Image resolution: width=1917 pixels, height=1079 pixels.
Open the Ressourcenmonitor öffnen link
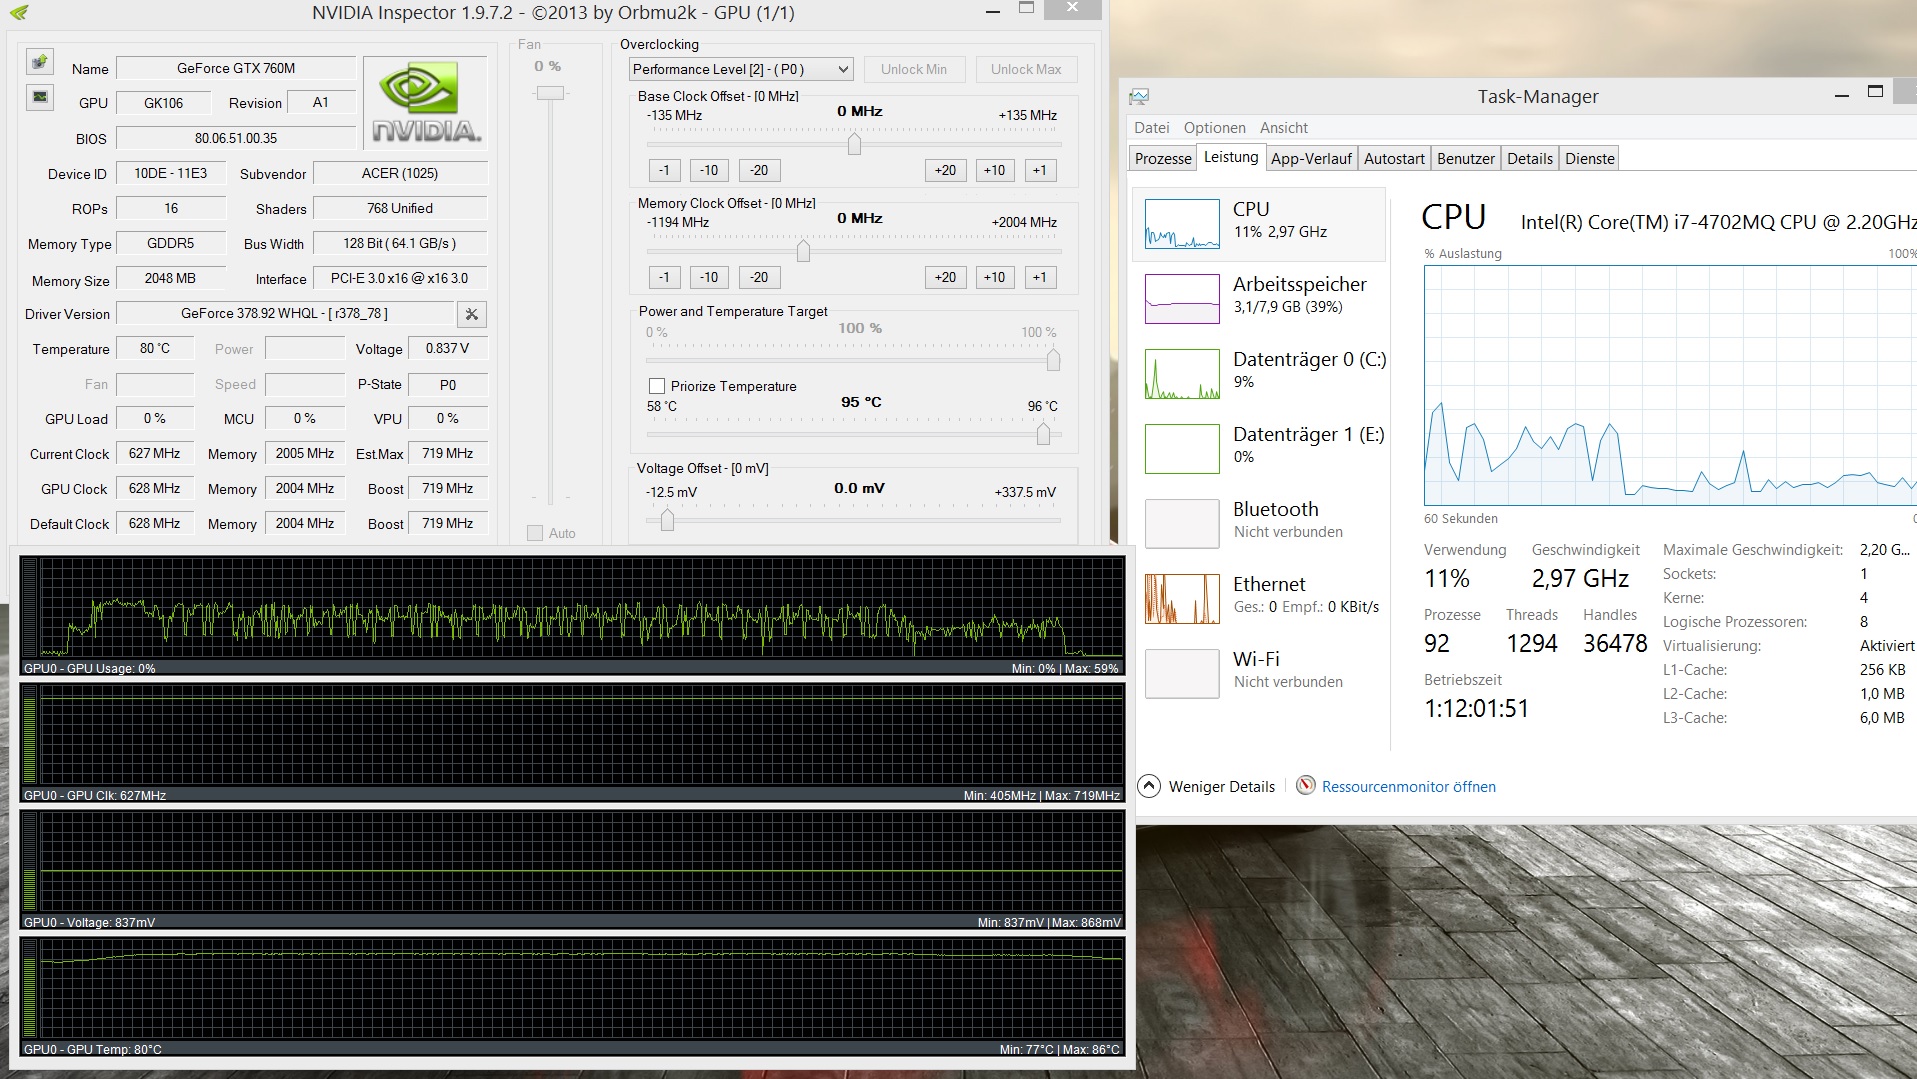pyautogui.click(x=1409, y=787)
